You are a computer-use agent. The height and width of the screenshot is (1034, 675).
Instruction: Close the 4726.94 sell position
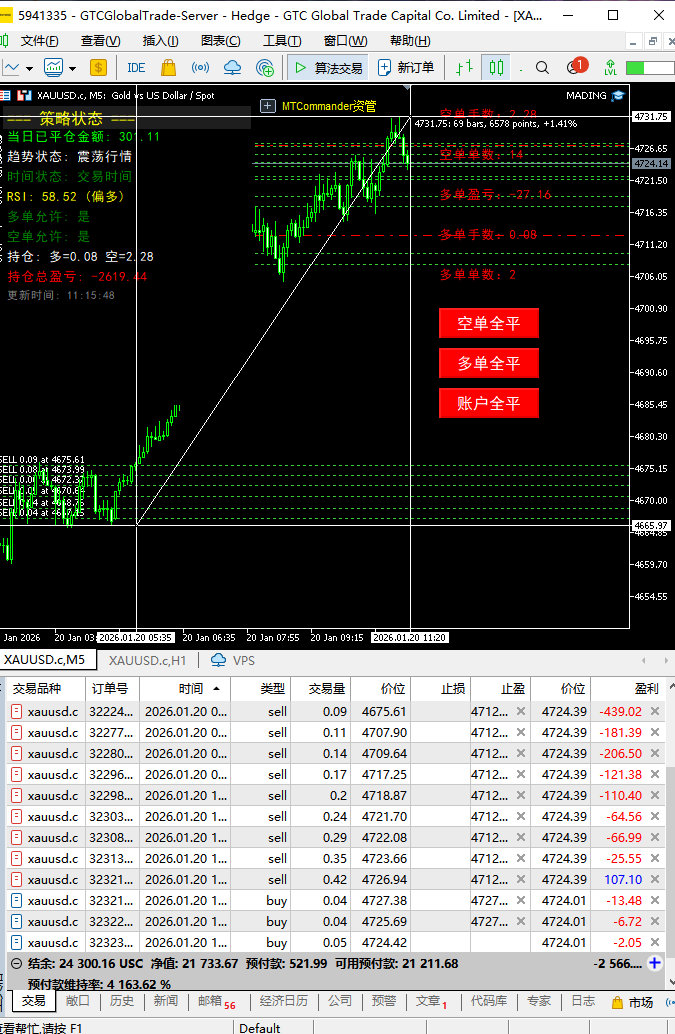click(655, 879)
